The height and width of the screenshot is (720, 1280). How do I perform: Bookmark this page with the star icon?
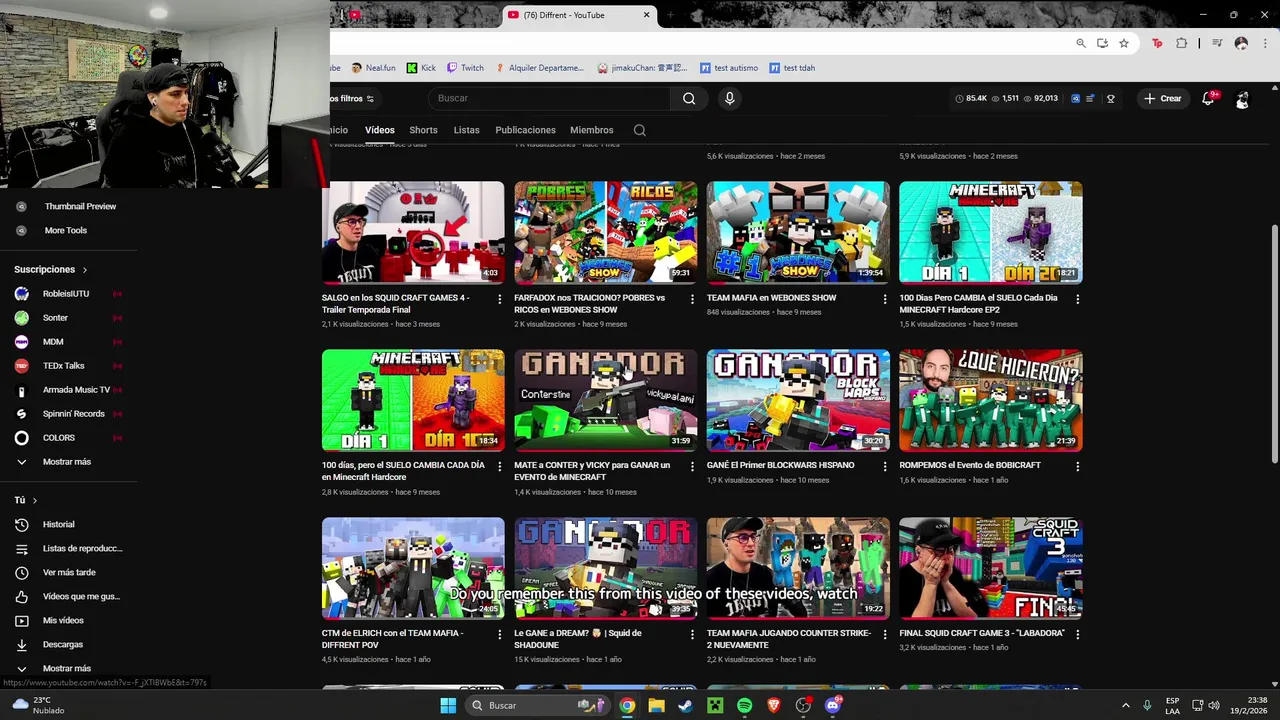click(1124, 43)
